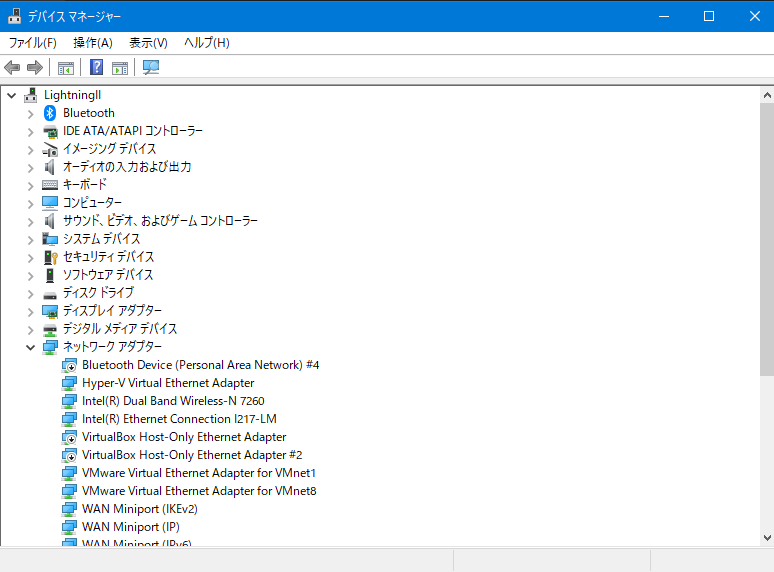774x572 pixels.
Task: Select the コンピューター category label
Action: (92, 203)
